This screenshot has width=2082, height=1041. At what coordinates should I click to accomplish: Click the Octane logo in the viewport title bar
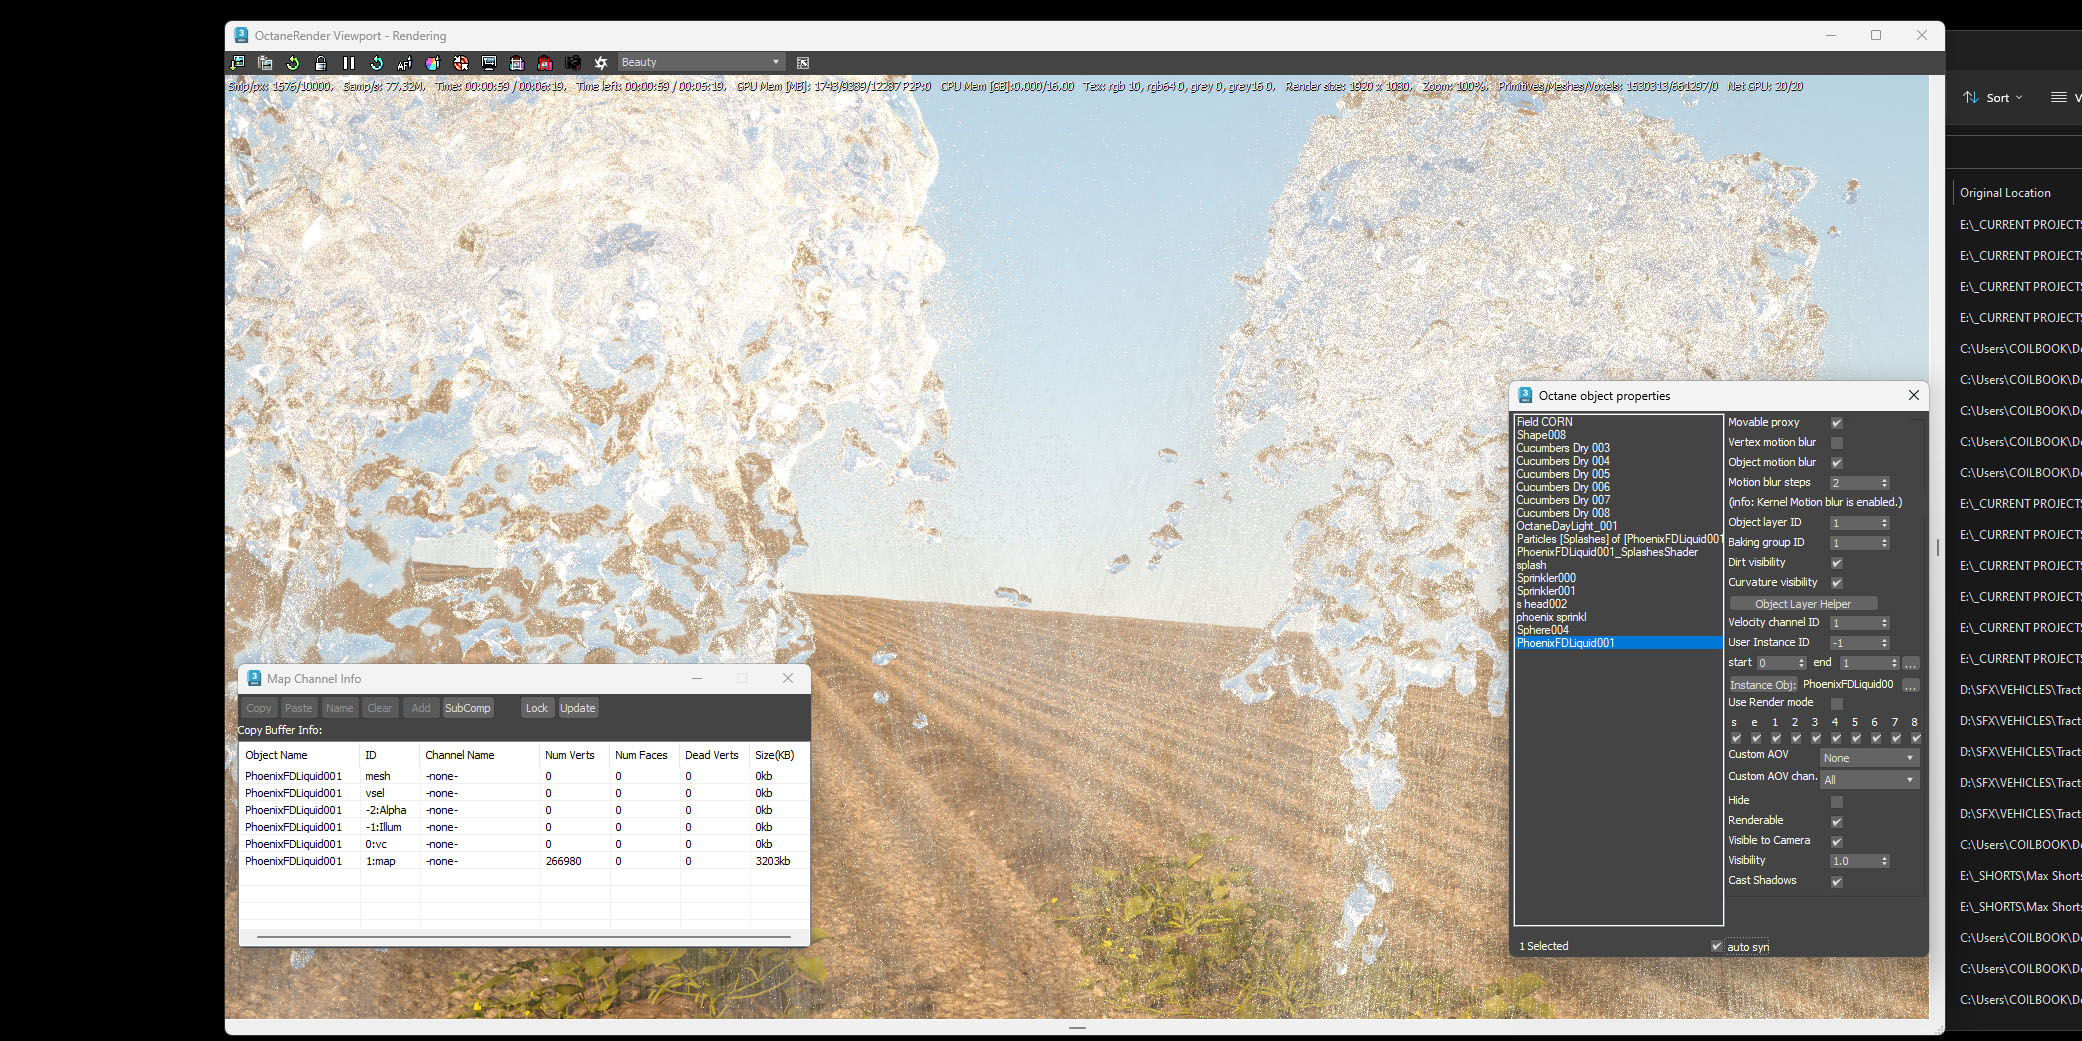click(x=241, y=35)
